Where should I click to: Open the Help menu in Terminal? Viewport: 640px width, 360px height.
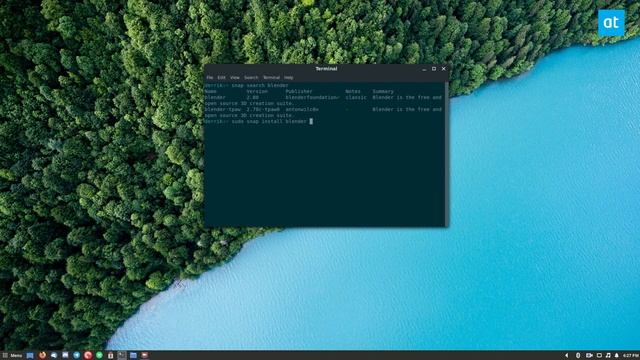click(x=289, y=78)
